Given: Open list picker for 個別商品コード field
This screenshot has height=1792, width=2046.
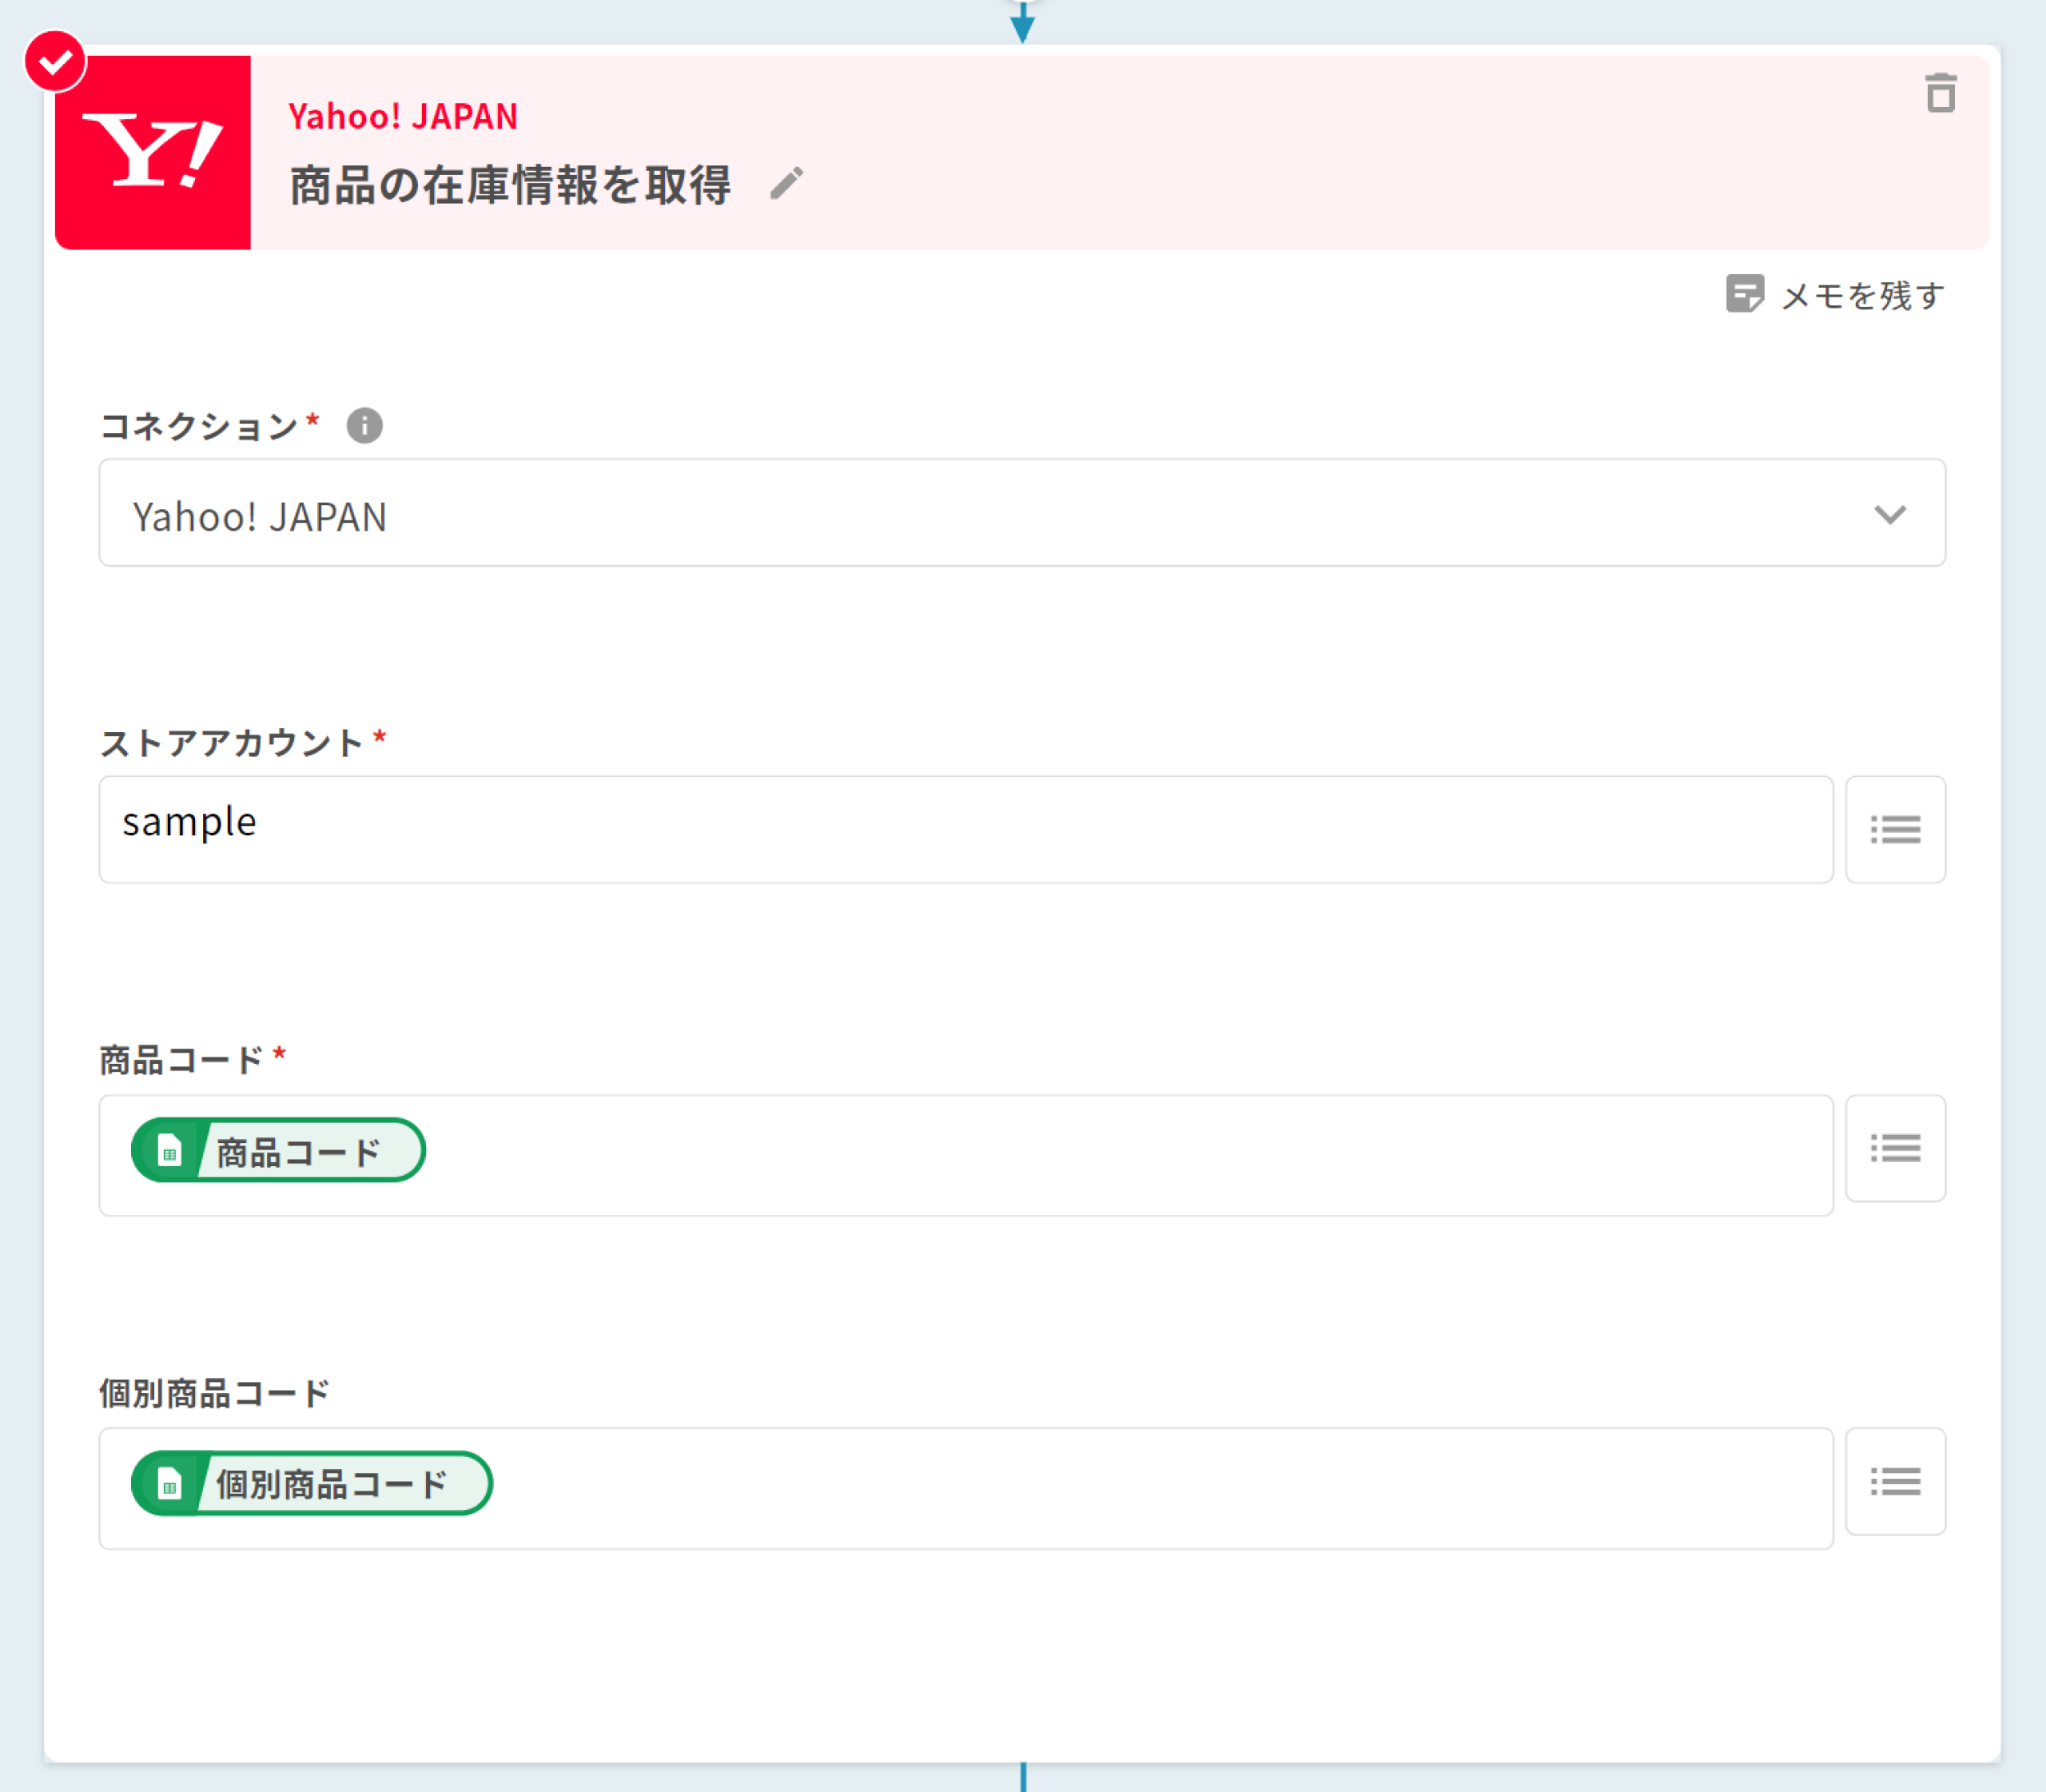Looking at the screenshot, I should (x=1894, y=1481).
